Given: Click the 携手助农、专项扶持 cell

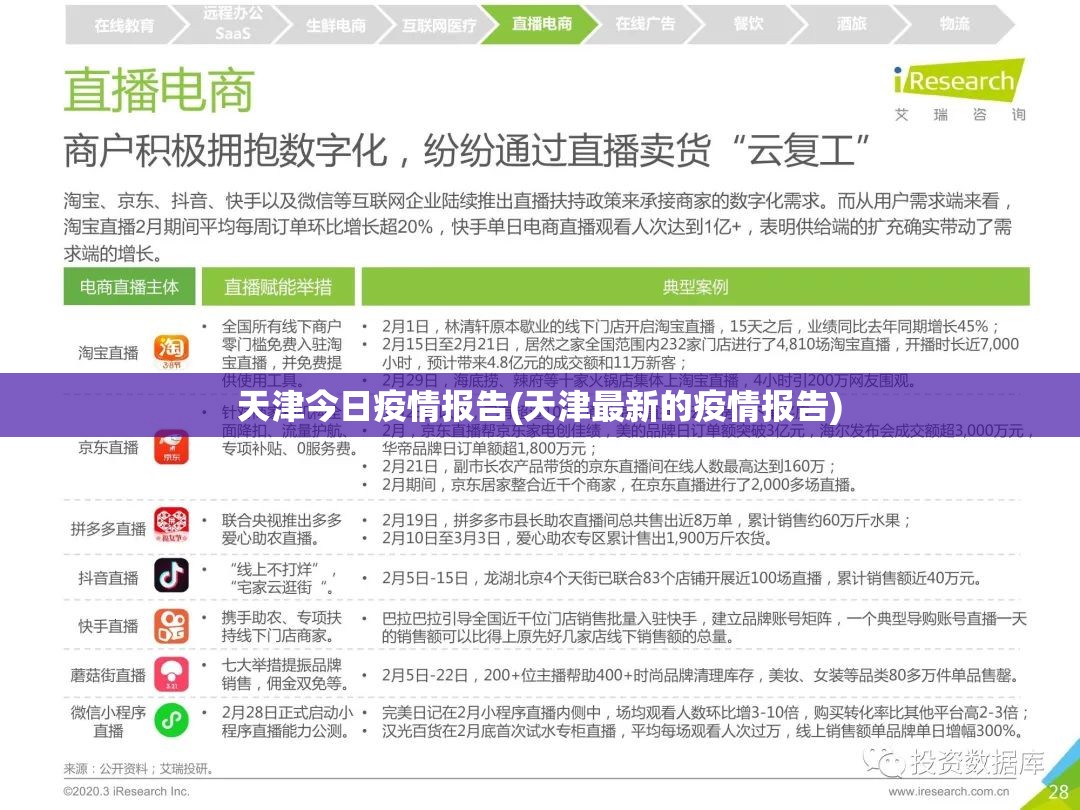Looking at the screenshot, I should pyautogui.click(x=282, y=626).
